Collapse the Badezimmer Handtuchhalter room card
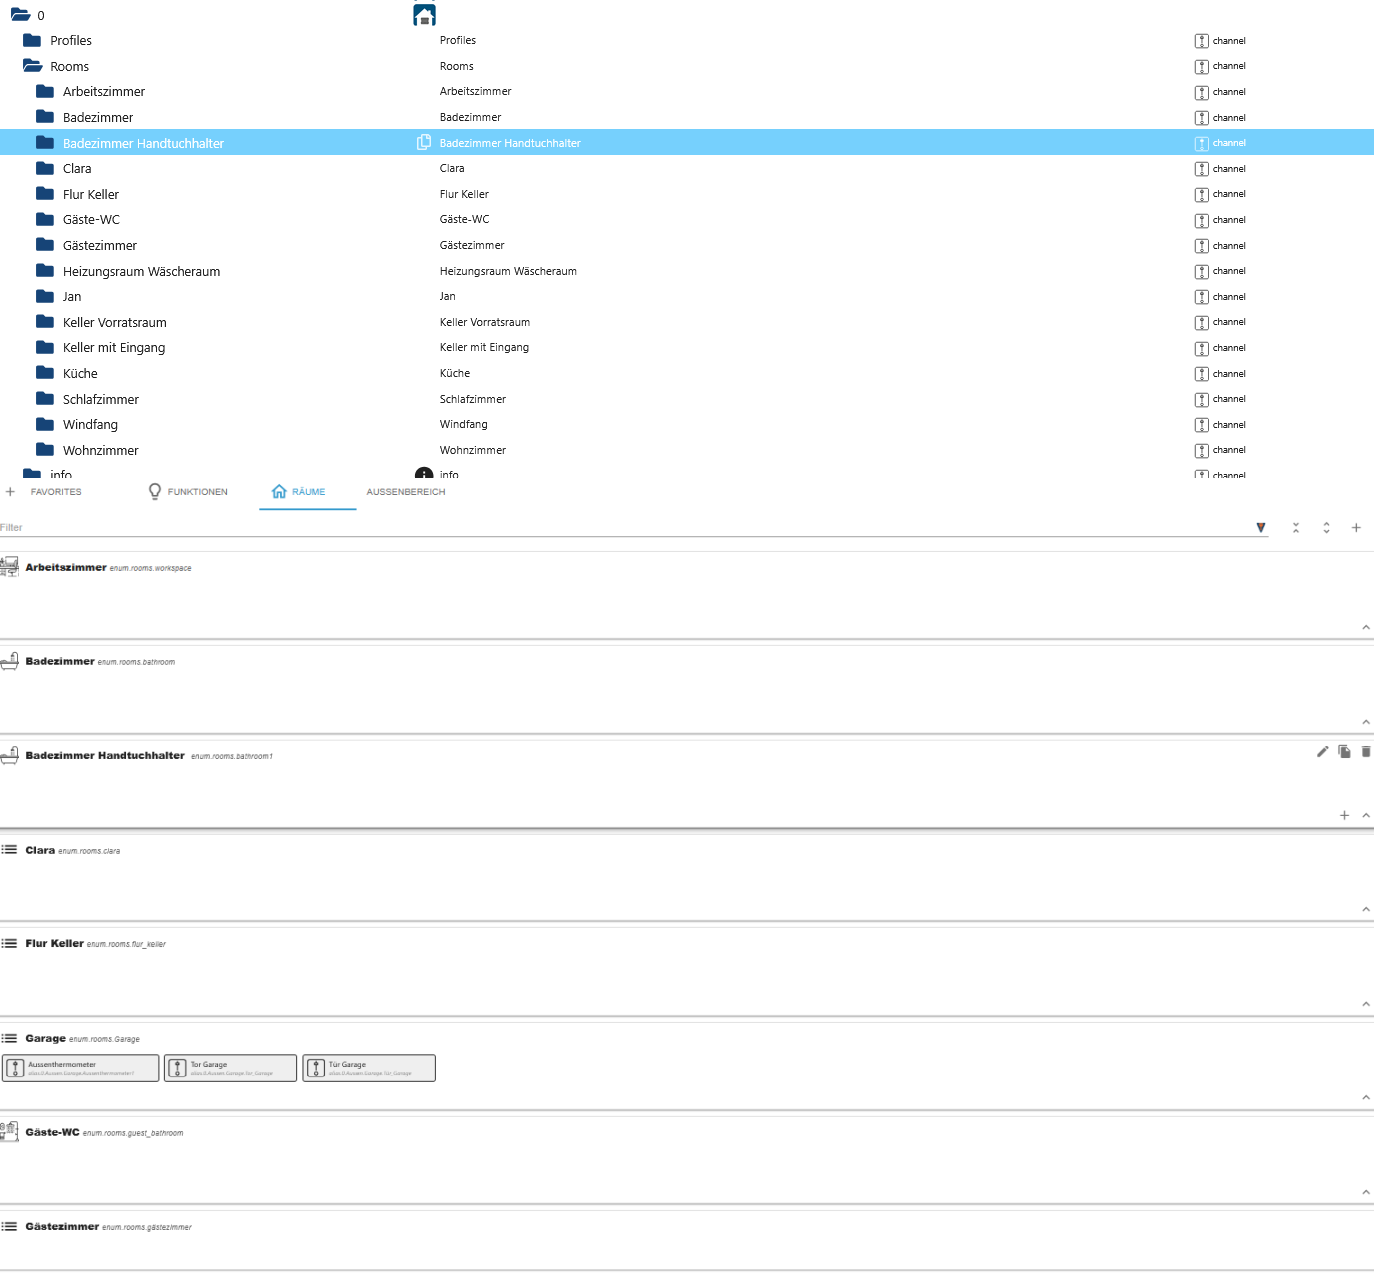 tap(1366, 815)
